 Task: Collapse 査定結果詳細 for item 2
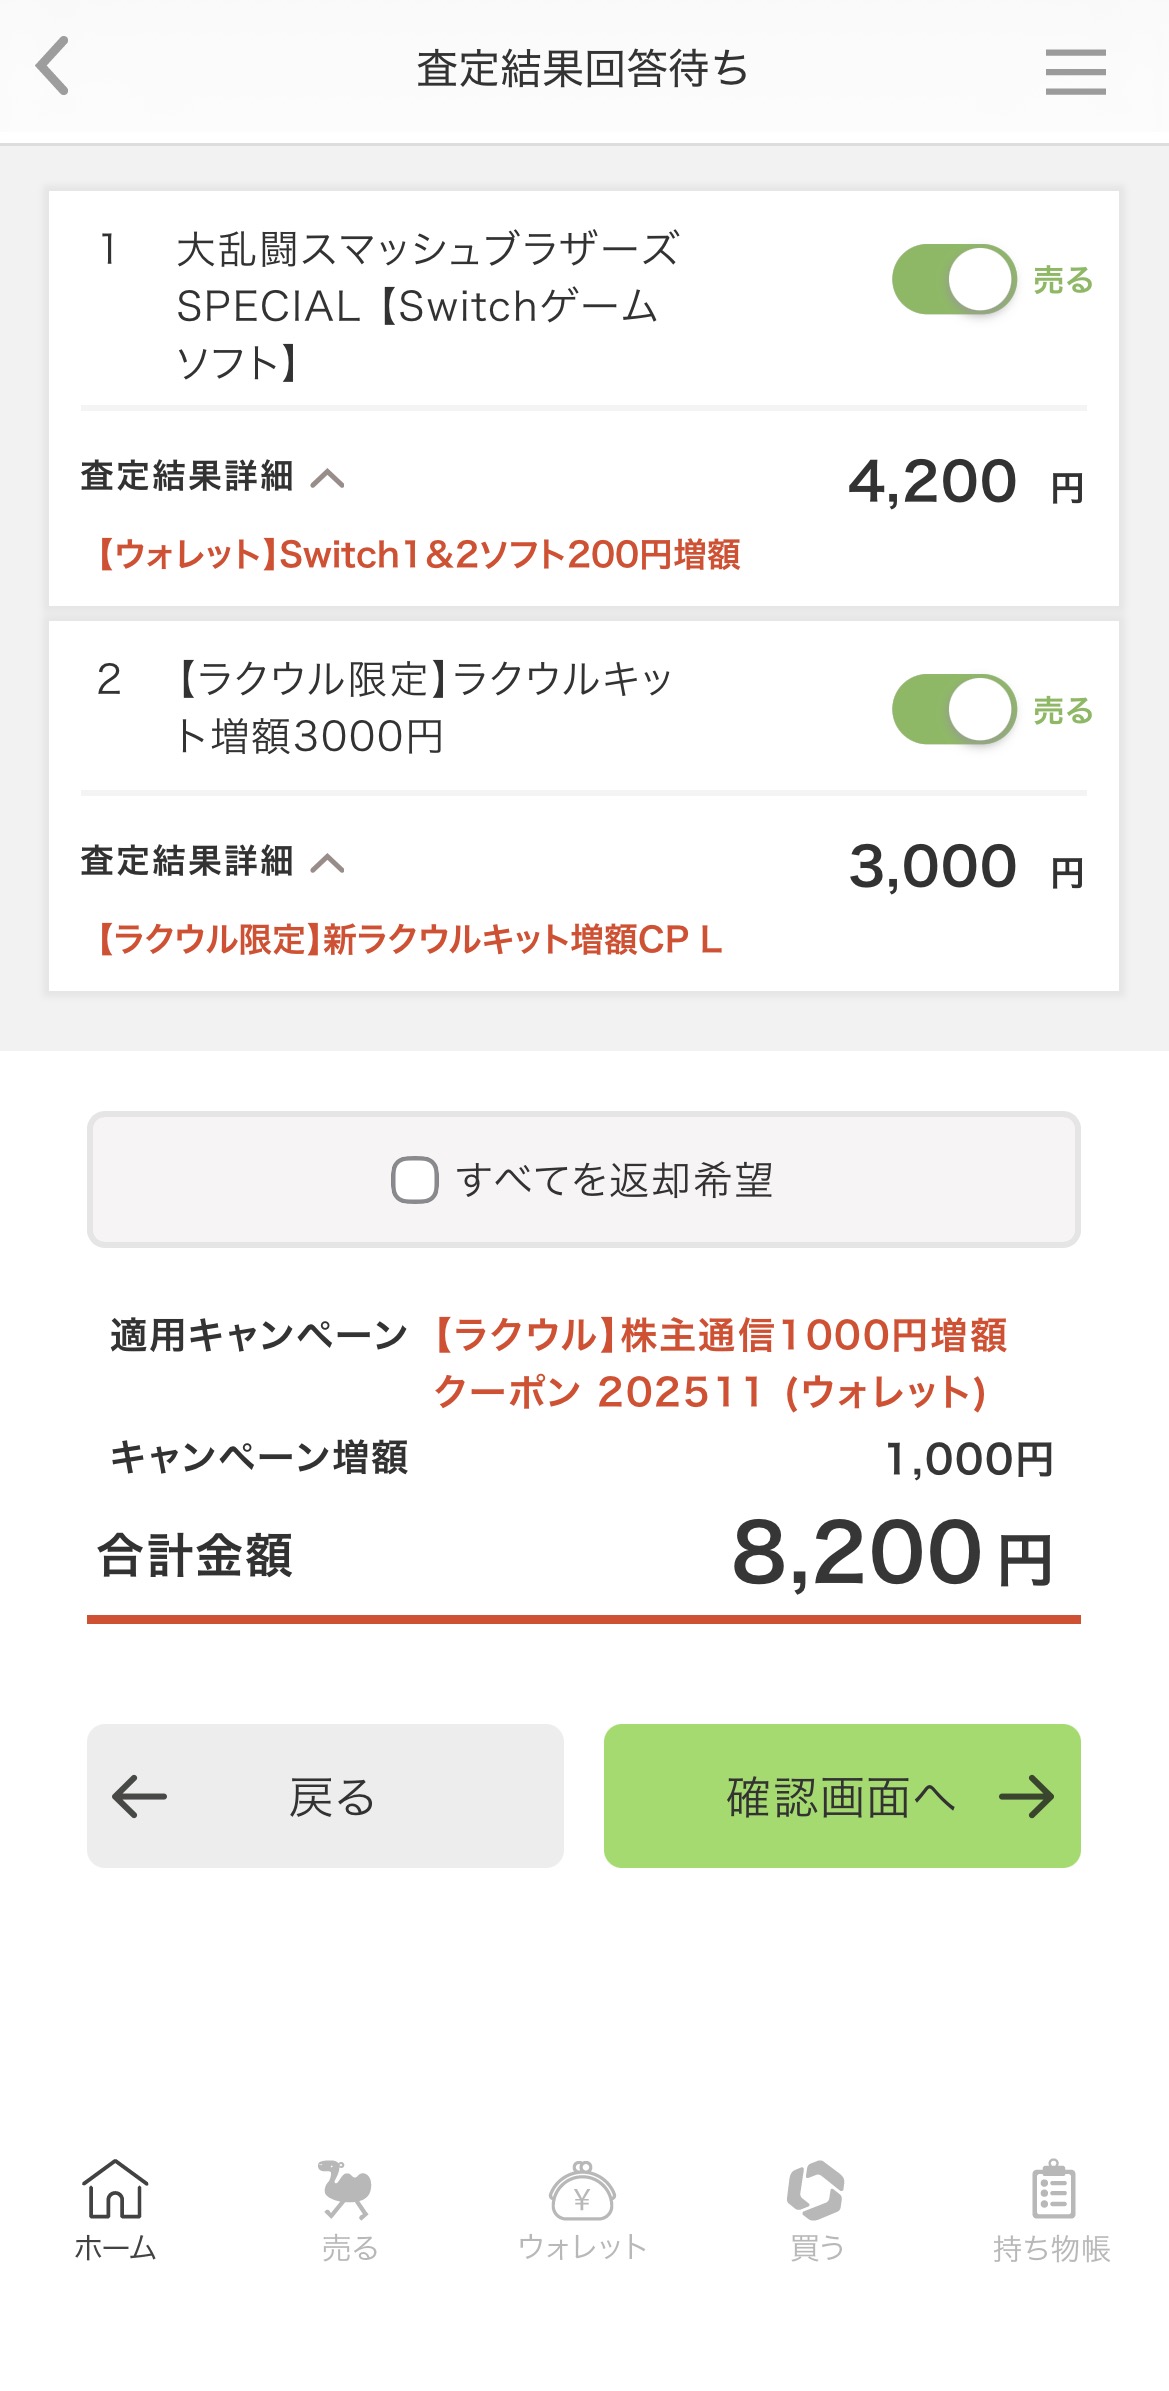327,863
